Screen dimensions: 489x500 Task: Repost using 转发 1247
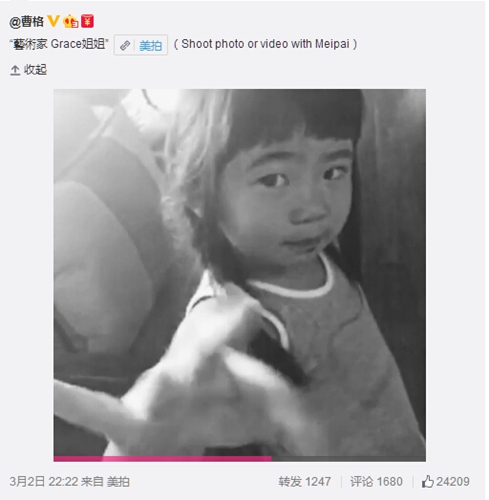coord(305,482)
